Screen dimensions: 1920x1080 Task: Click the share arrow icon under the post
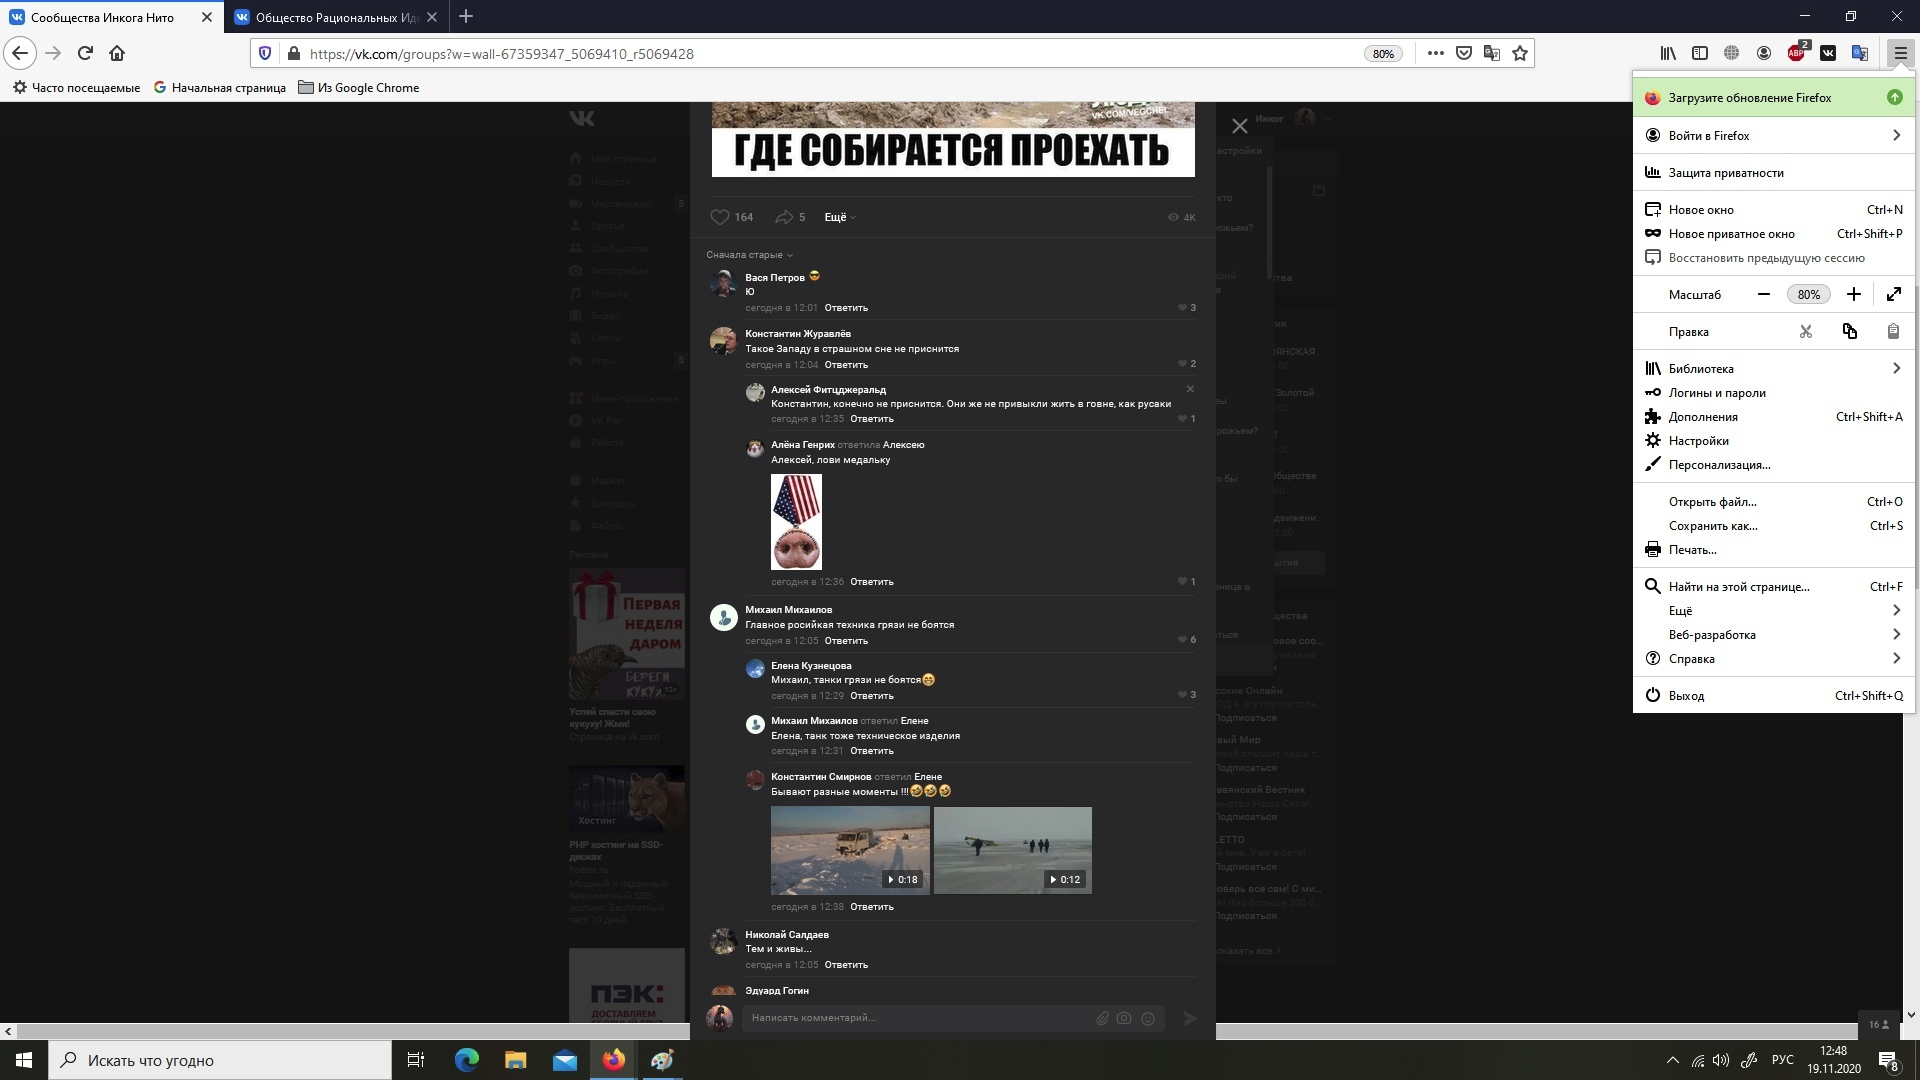pos(784,217)
